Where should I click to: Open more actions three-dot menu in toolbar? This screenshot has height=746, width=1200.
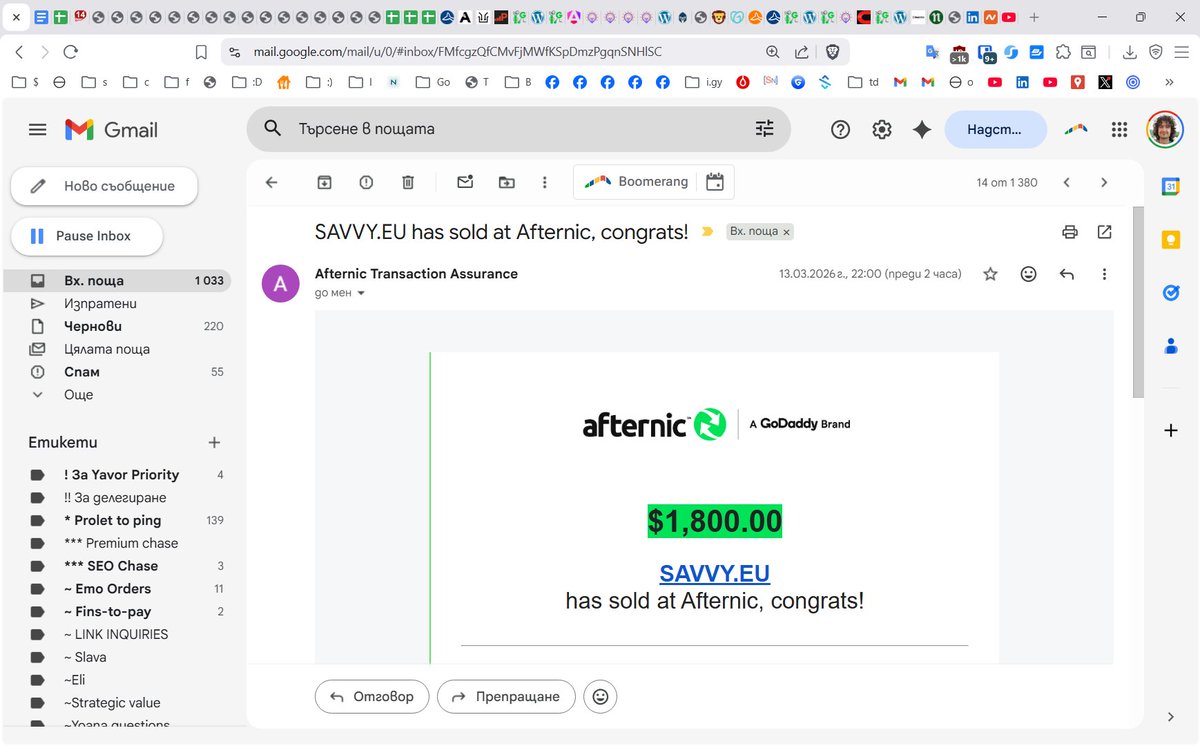(x=544, y=182)
